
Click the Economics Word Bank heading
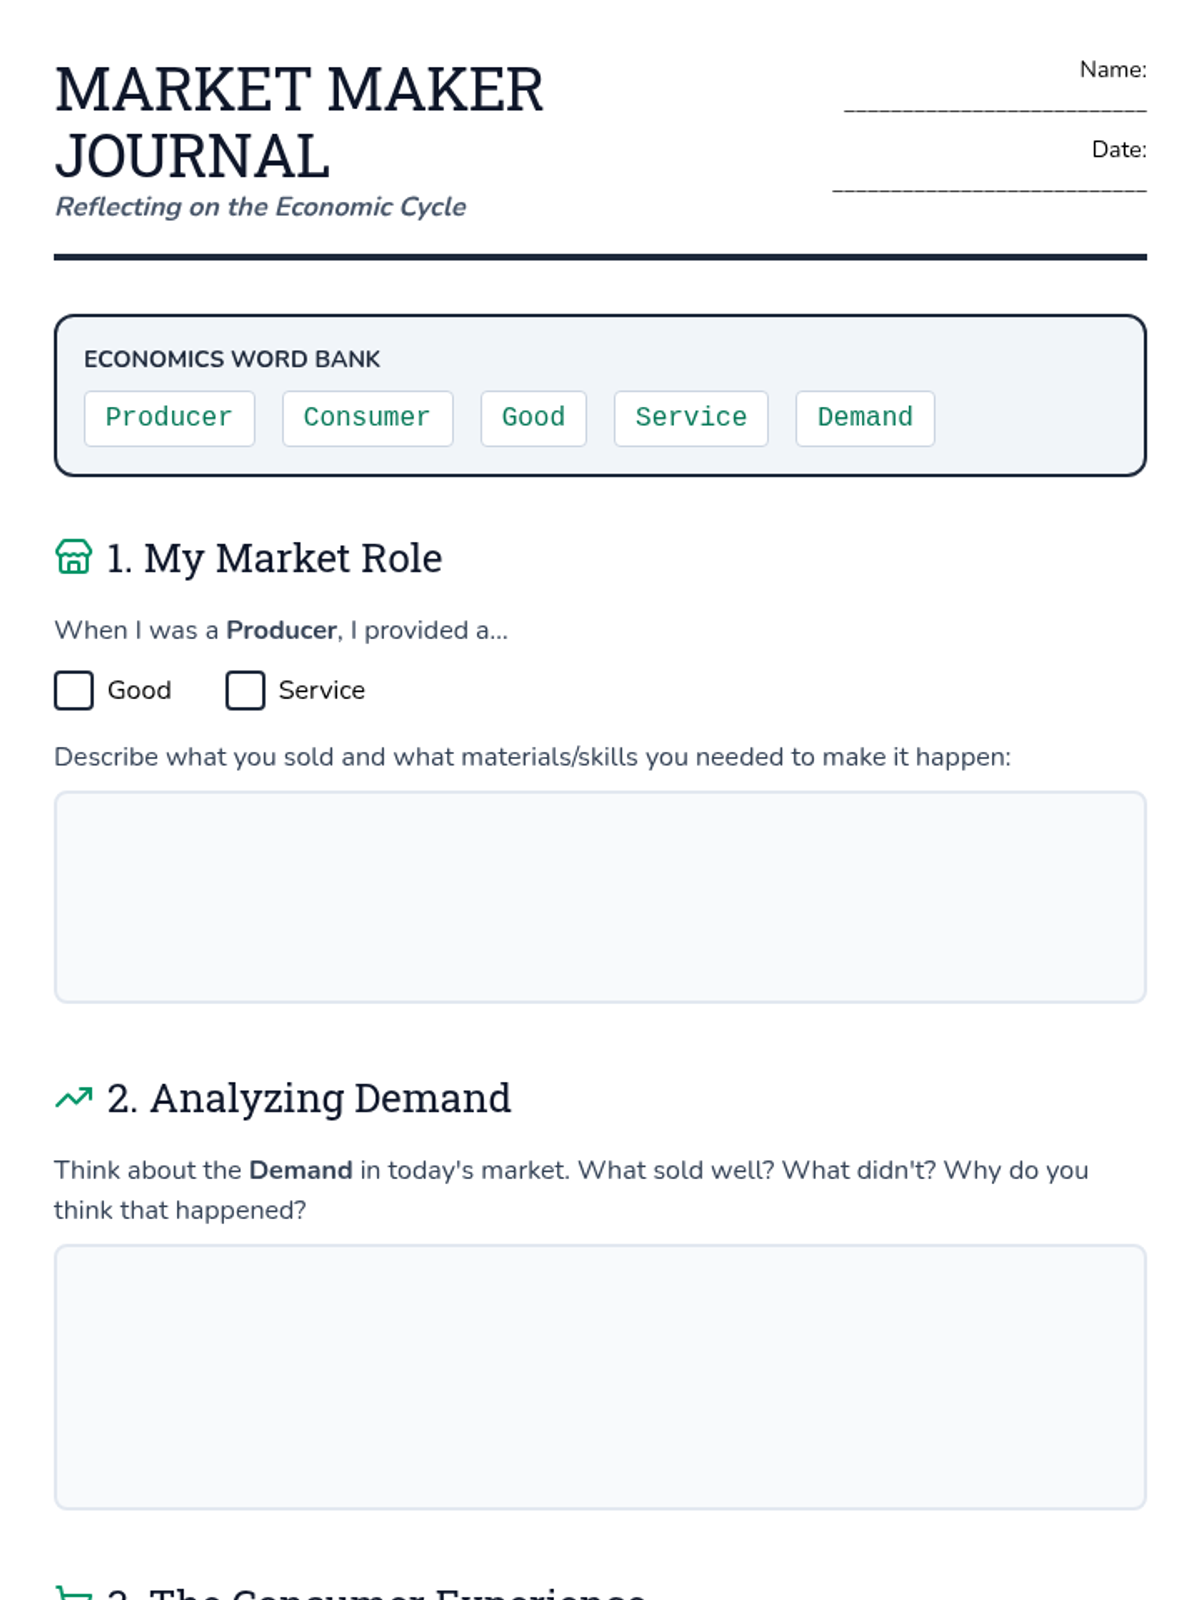click(232, 359)
